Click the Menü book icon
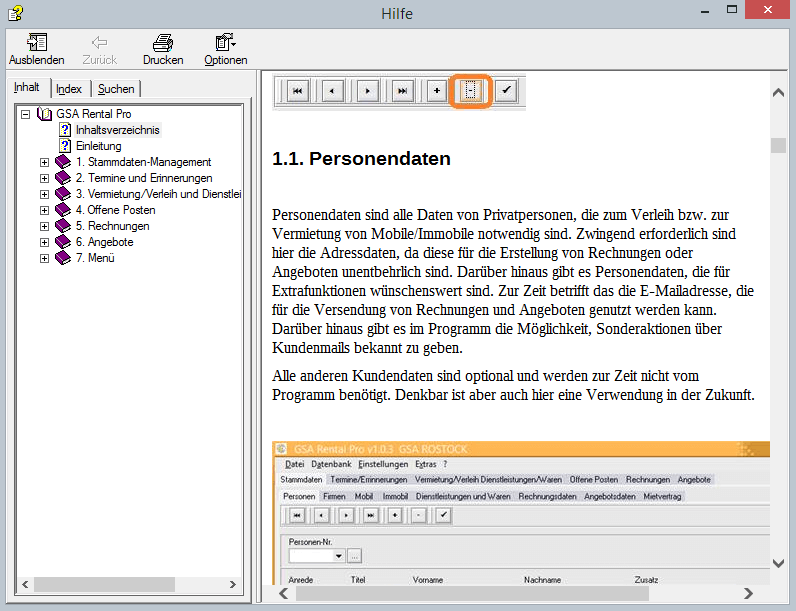796x611 pixels. pos(63,258)
